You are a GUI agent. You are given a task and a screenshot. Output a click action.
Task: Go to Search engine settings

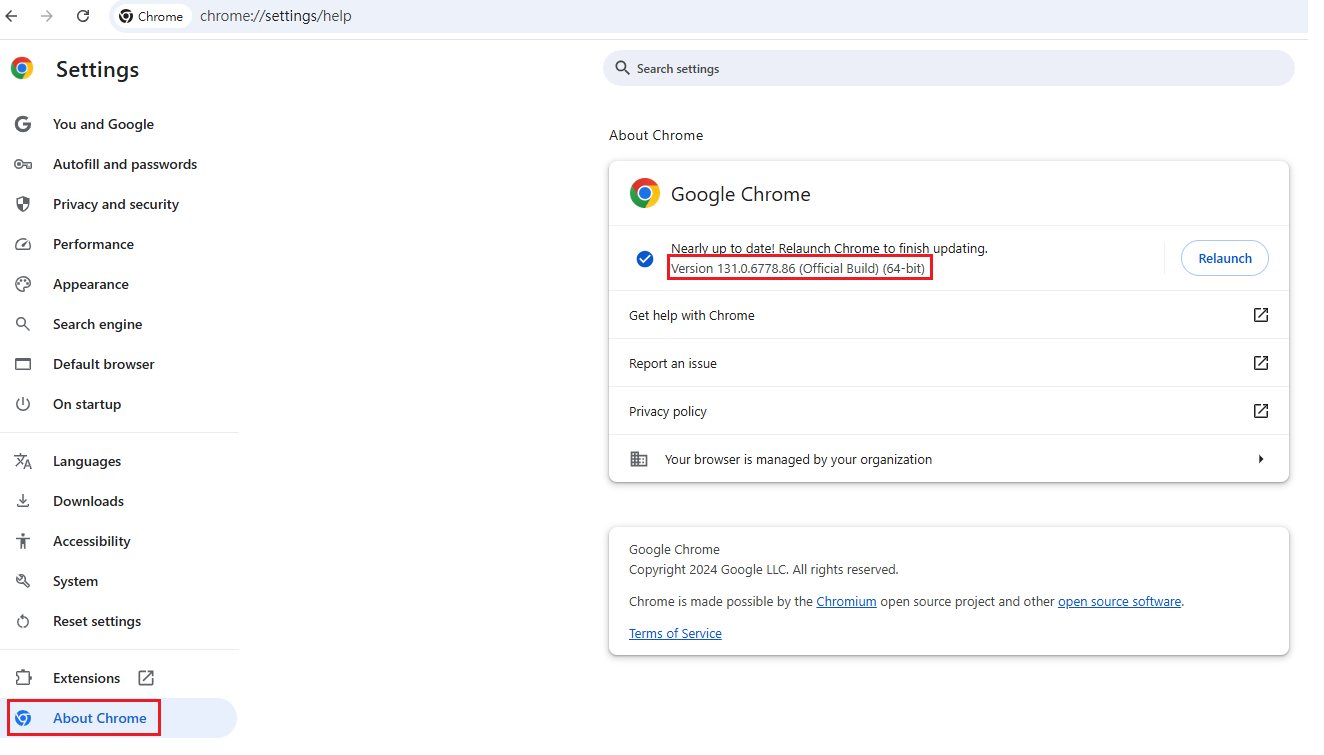[x=97, y=324]
